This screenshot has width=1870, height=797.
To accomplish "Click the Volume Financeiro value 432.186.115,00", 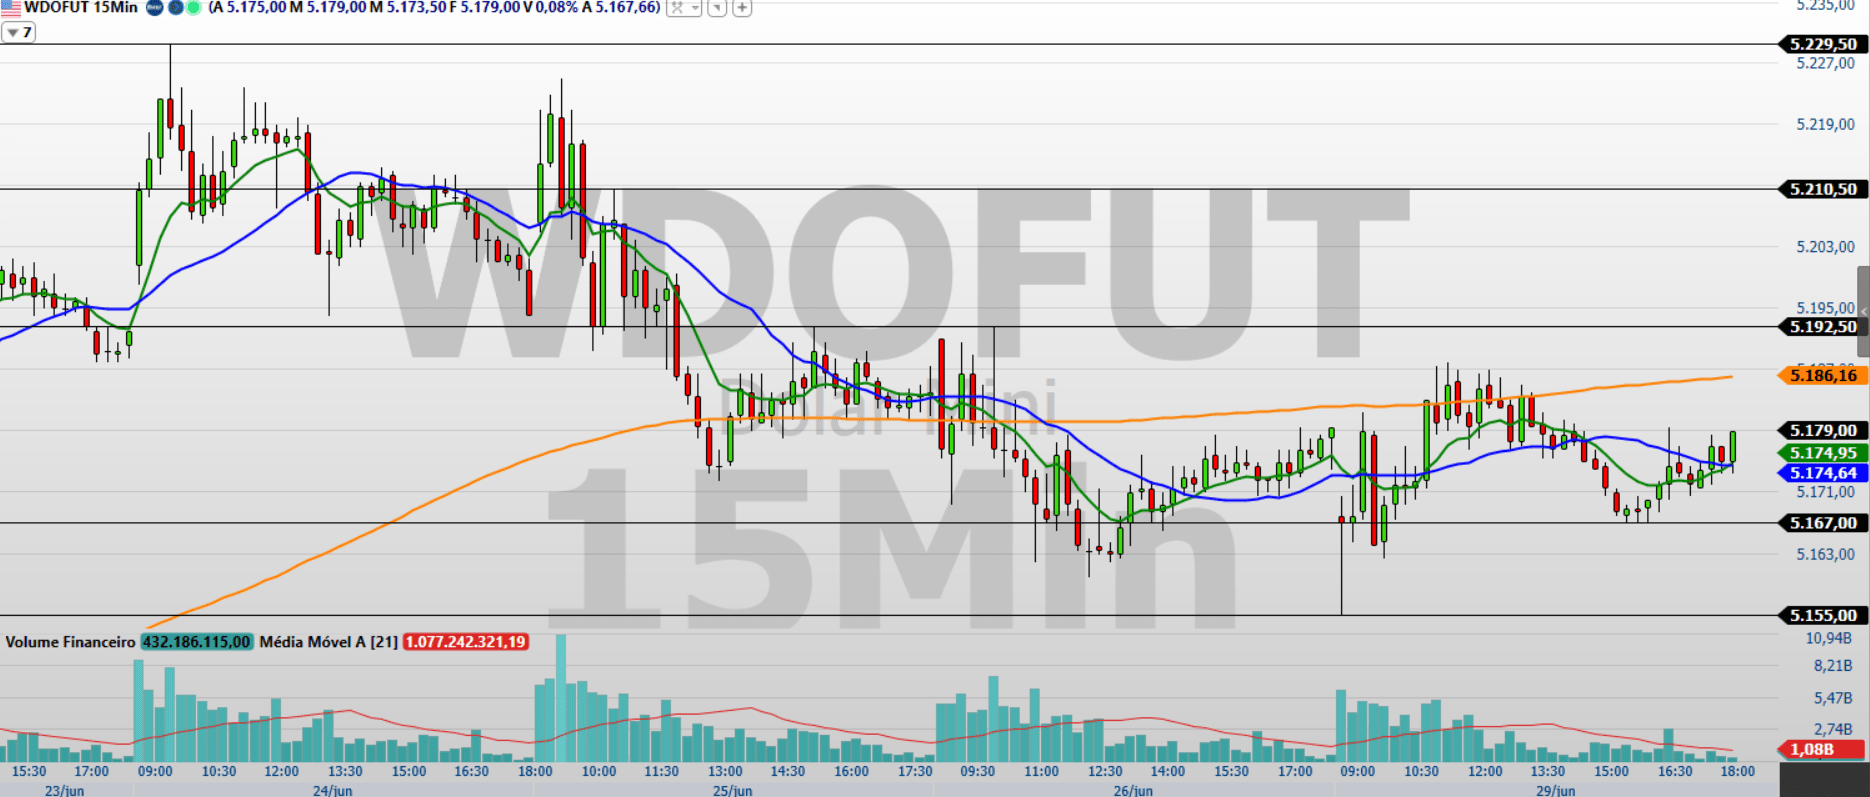I will (x=197, y=642).
